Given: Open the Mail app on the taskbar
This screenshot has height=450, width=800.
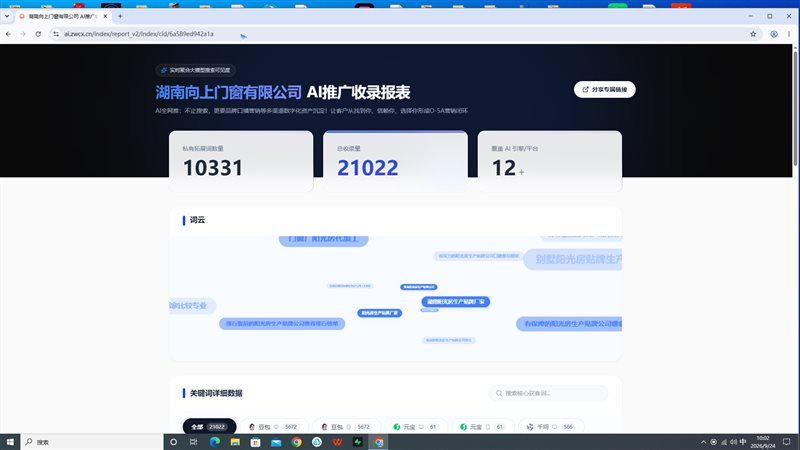Looking at the screenshot, I should tap(276, 442).
